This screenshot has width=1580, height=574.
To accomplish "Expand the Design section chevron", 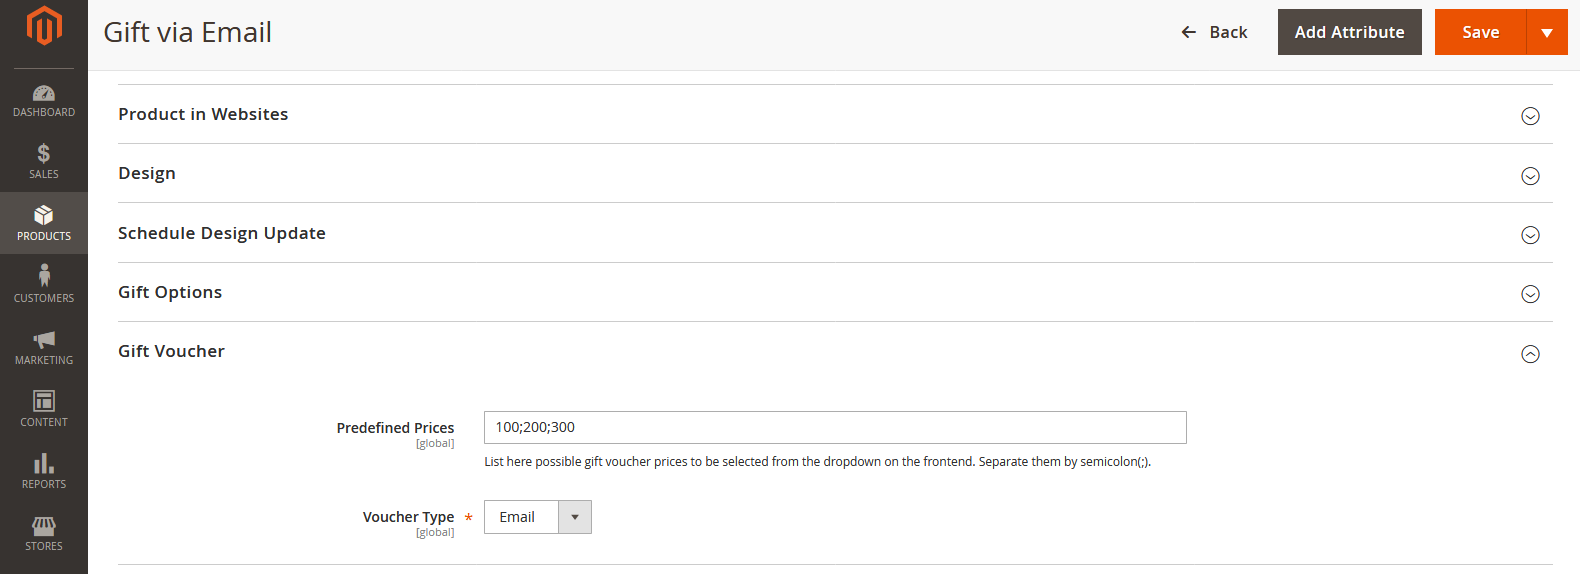I will [x=1530, y=176].
